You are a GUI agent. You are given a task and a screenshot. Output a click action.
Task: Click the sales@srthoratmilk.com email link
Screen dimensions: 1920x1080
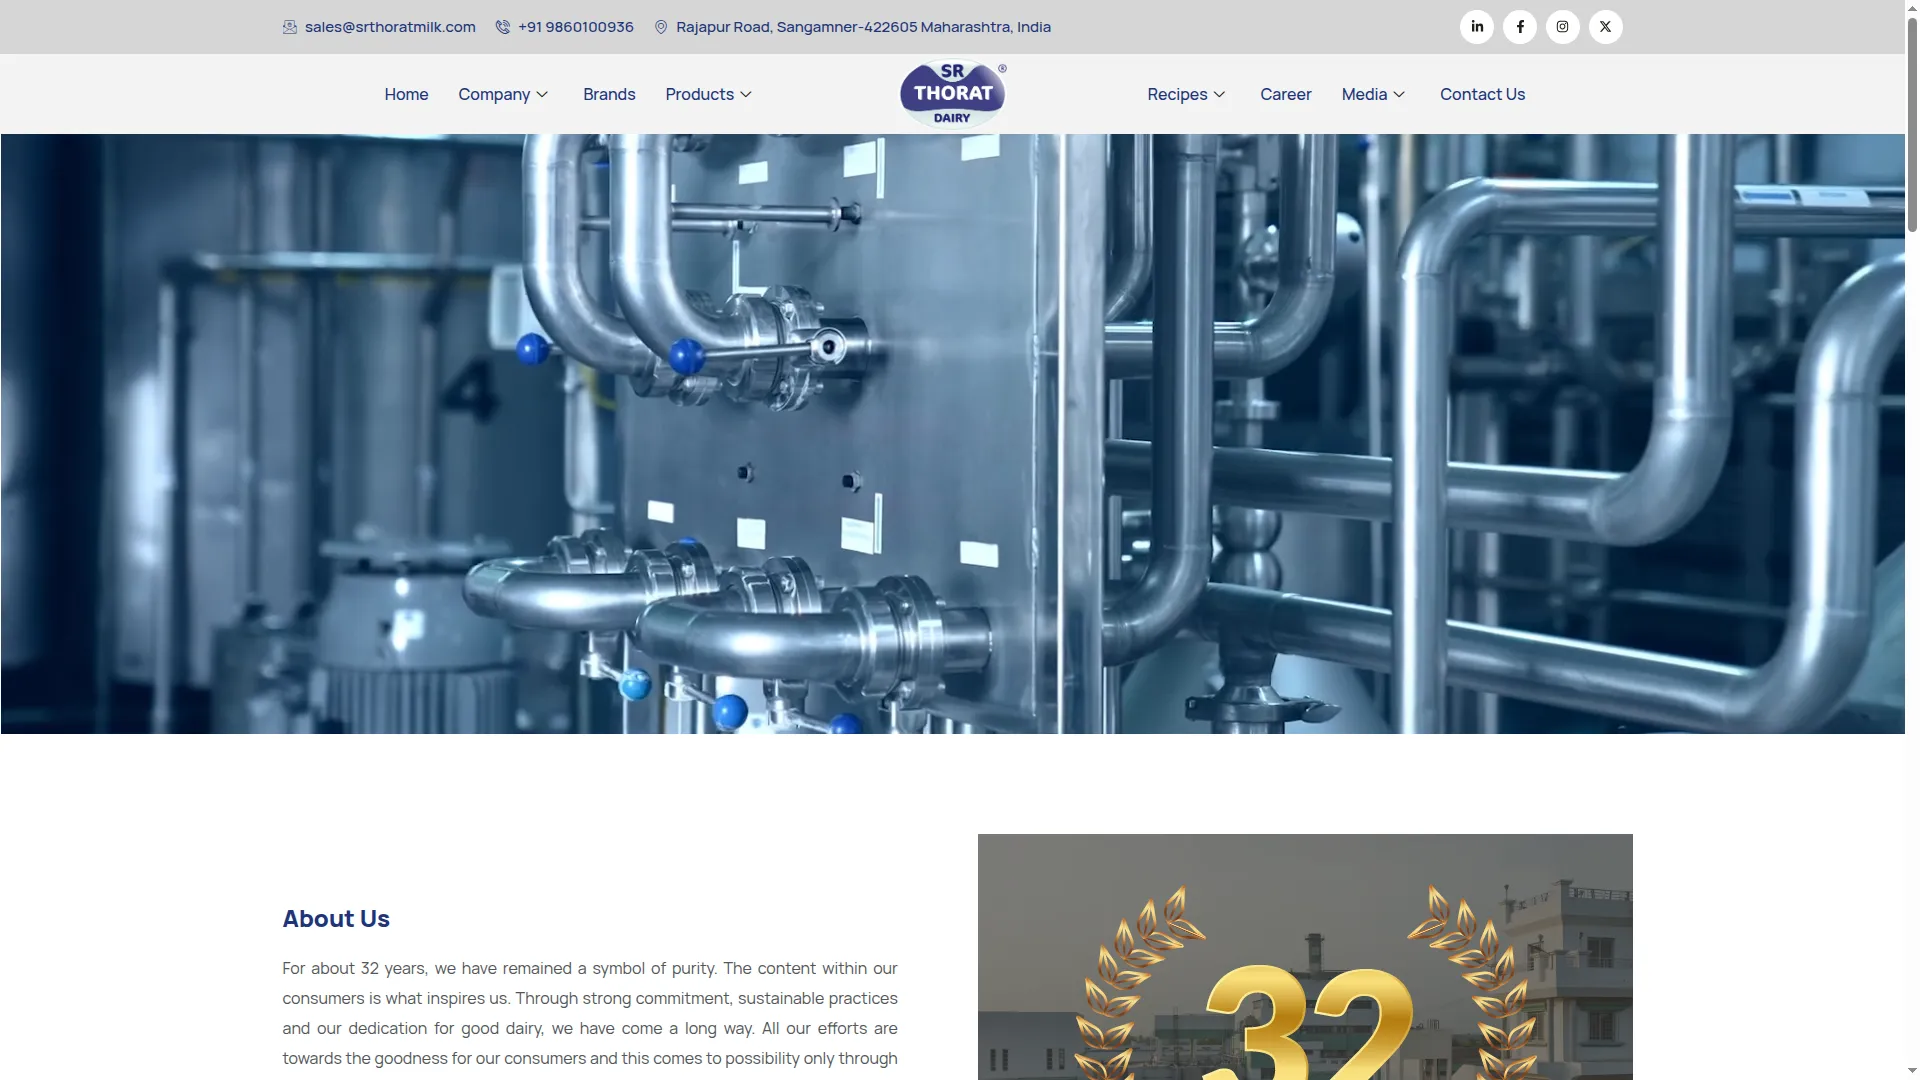click(390, 27)
